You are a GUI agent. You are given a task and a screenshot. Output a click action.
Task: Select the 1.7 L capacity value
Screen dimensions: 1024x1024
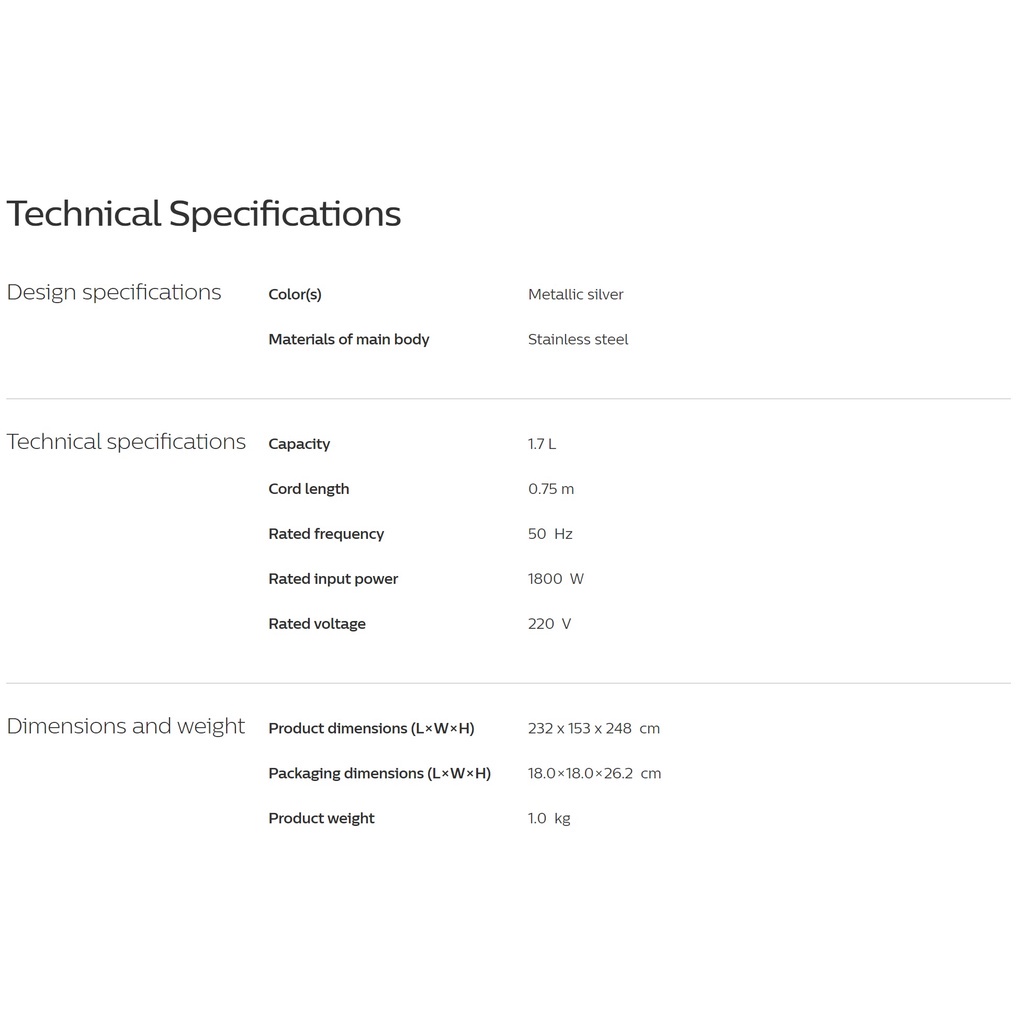[x=542, y=444]
